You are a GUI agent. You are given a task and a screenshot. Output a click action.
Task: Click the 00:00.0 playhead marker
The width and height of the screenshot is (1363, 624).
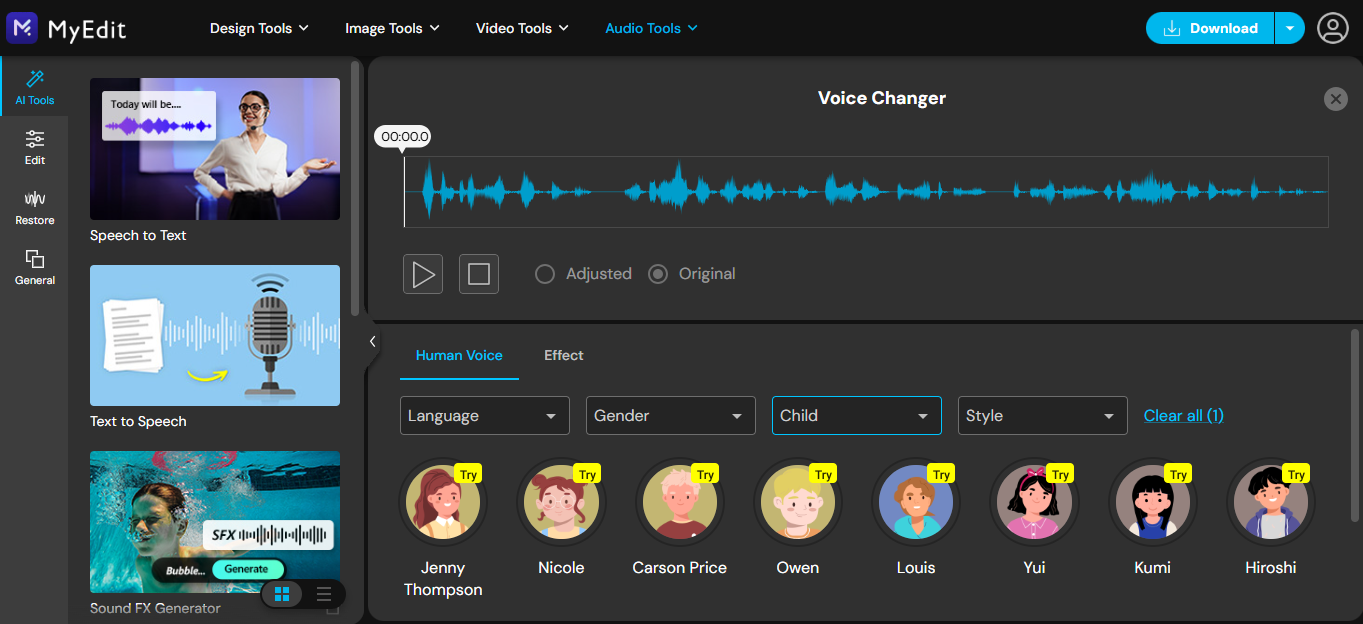(x=402, y=137)
